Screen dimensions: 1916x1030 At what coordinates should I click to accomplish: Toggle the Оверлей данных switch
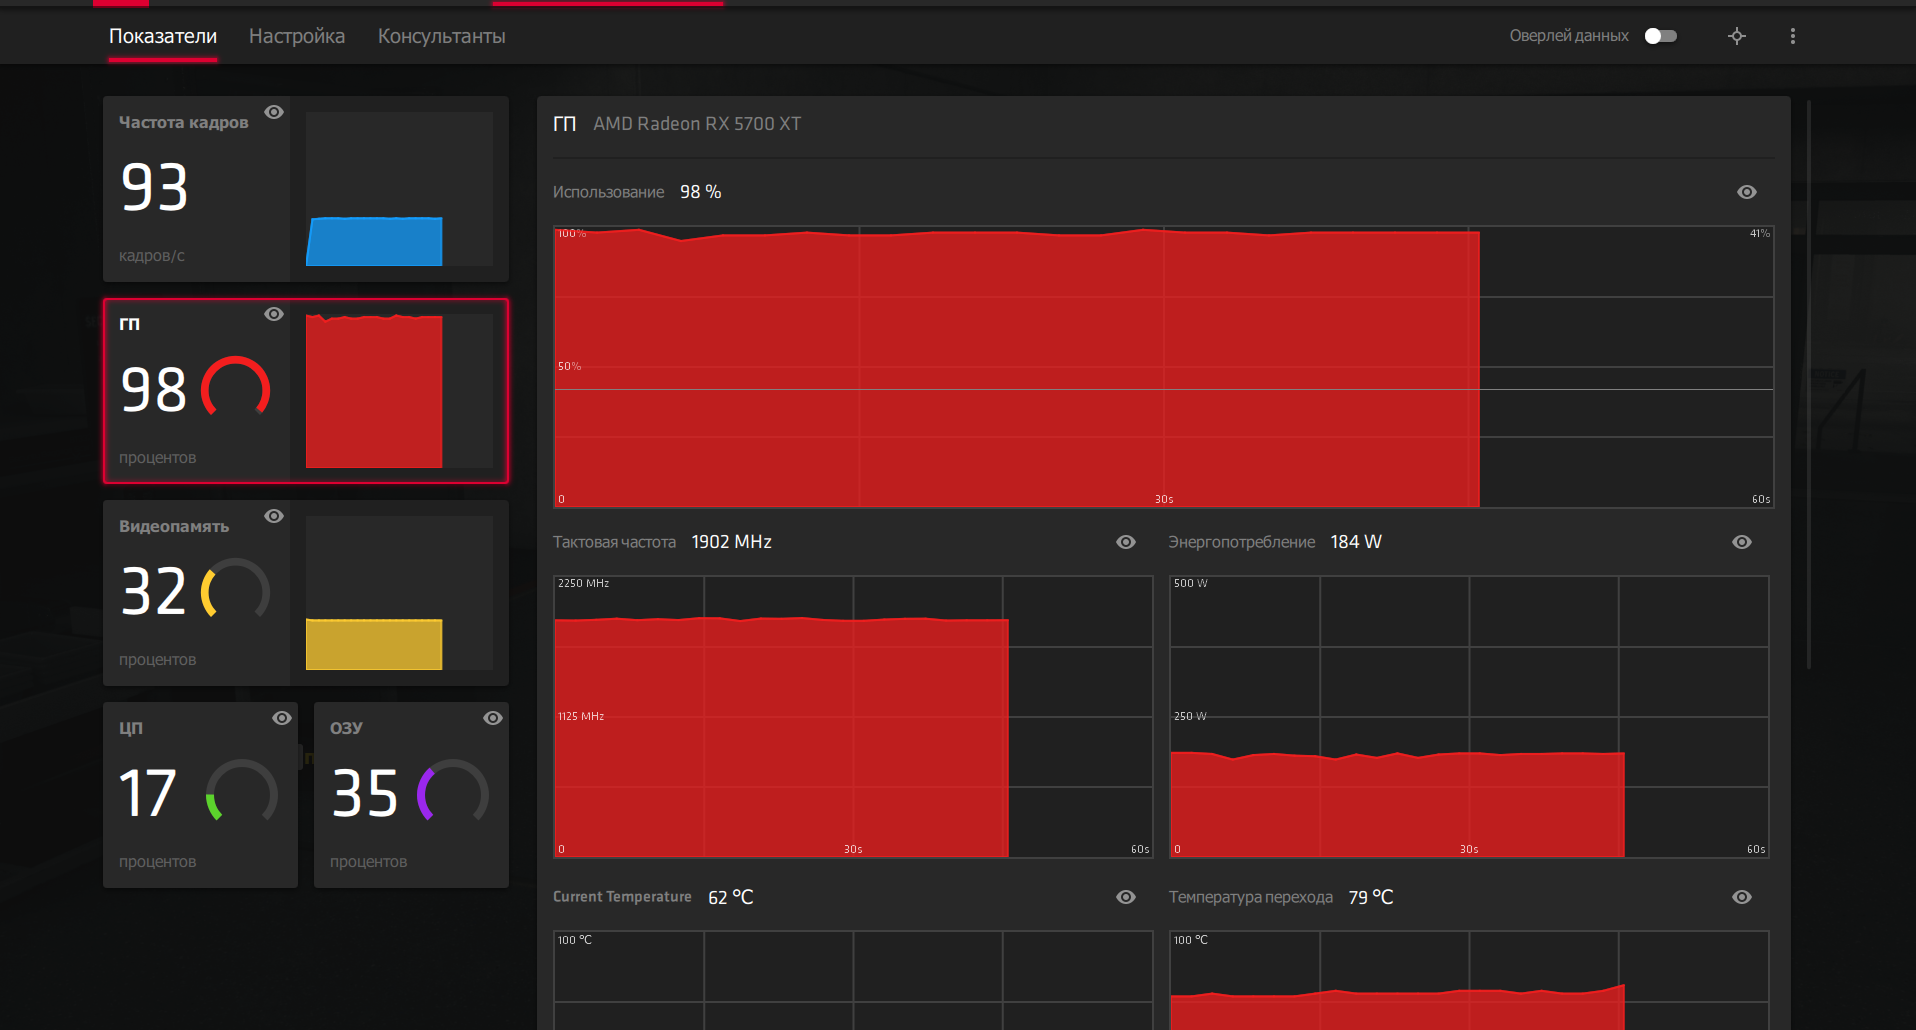click(x=1661, y=36)
